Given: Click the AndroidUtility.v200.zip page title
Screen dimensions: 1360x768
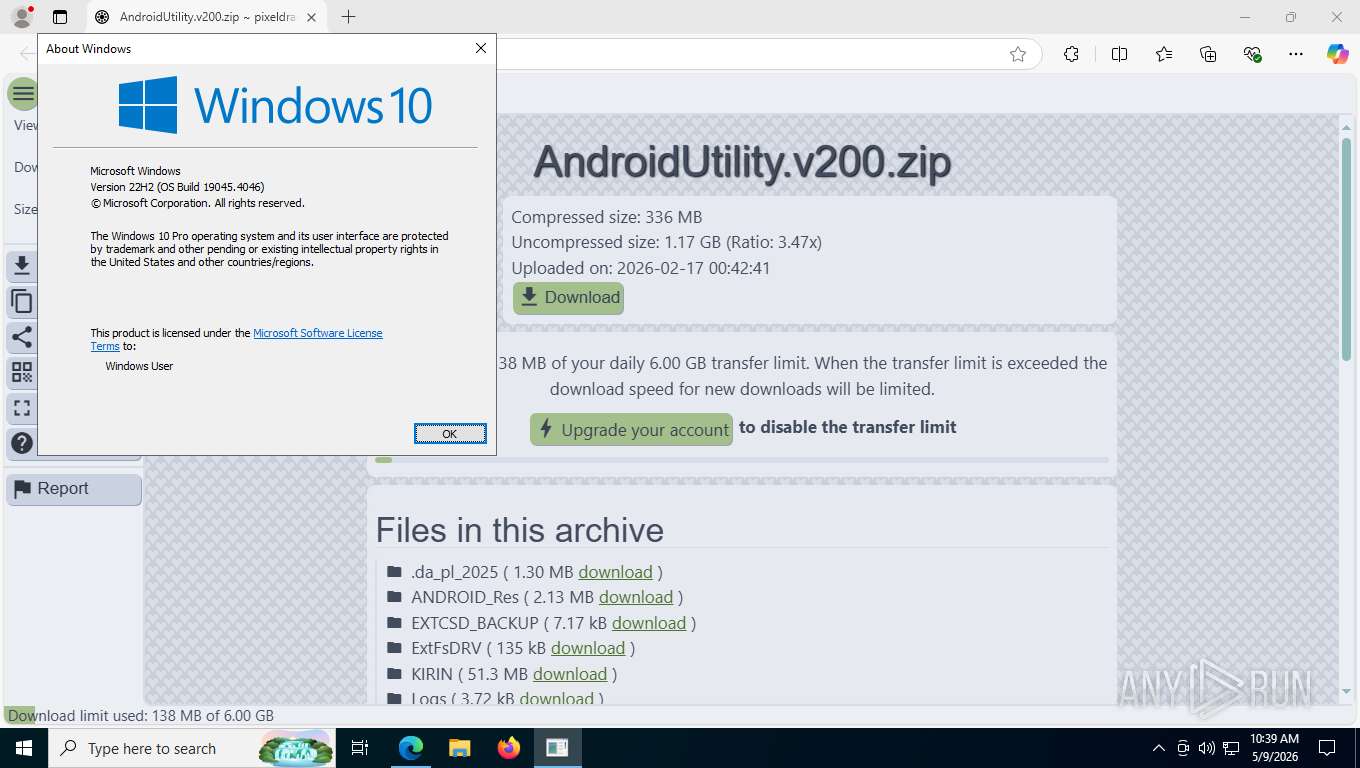Looking at the screenshot, I should tap(742, 162).
